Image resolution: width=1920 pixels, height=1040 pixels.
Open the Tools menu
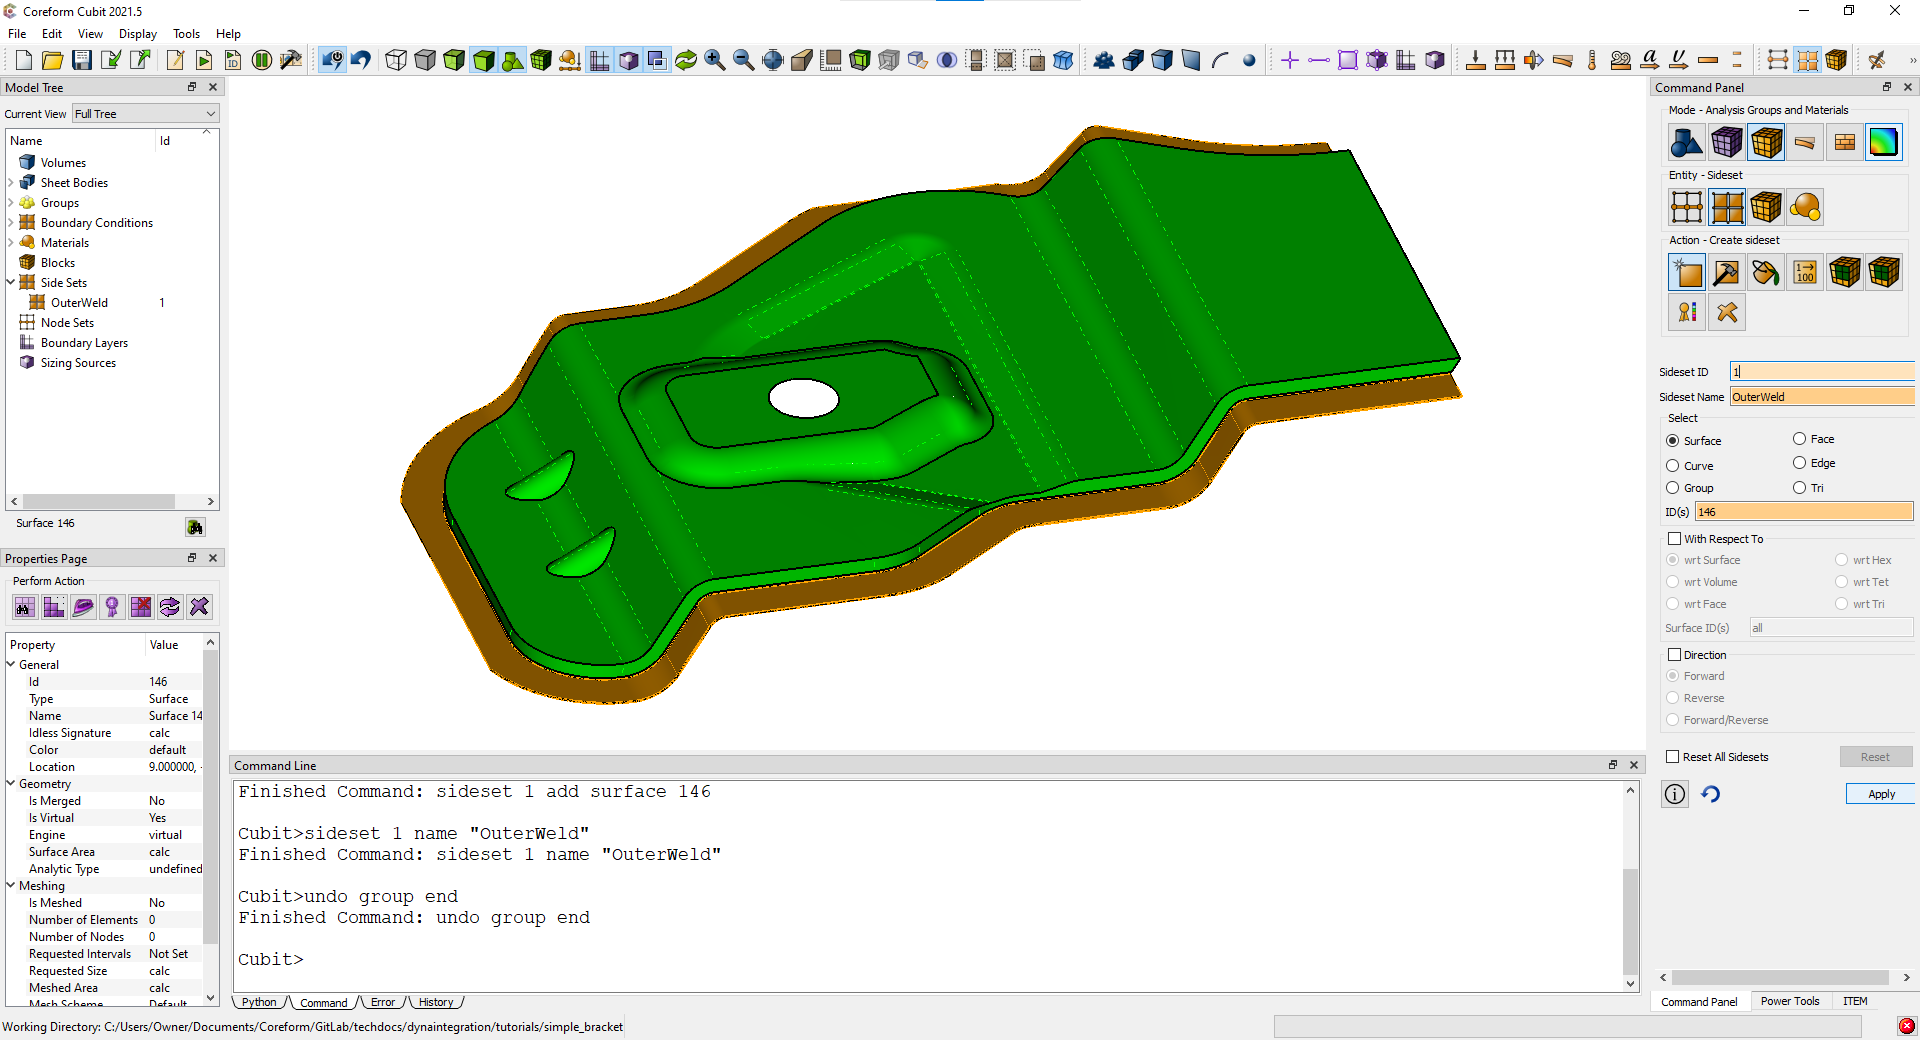point(186,34)
